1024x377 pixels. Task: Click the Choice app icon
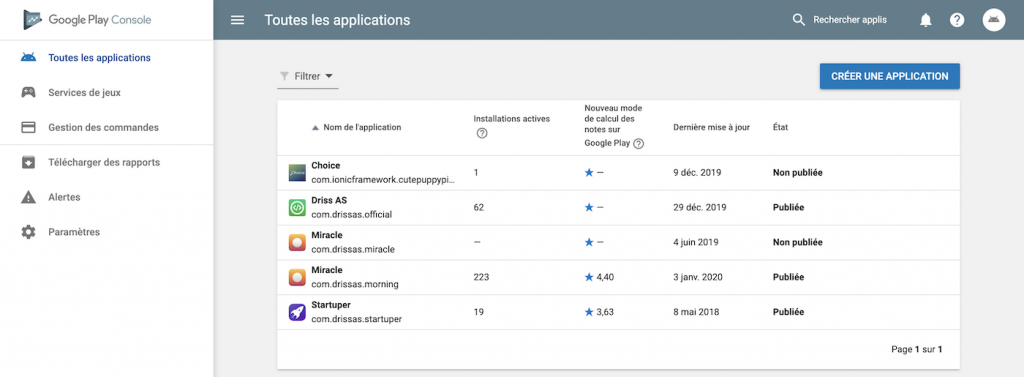[297, 173]
